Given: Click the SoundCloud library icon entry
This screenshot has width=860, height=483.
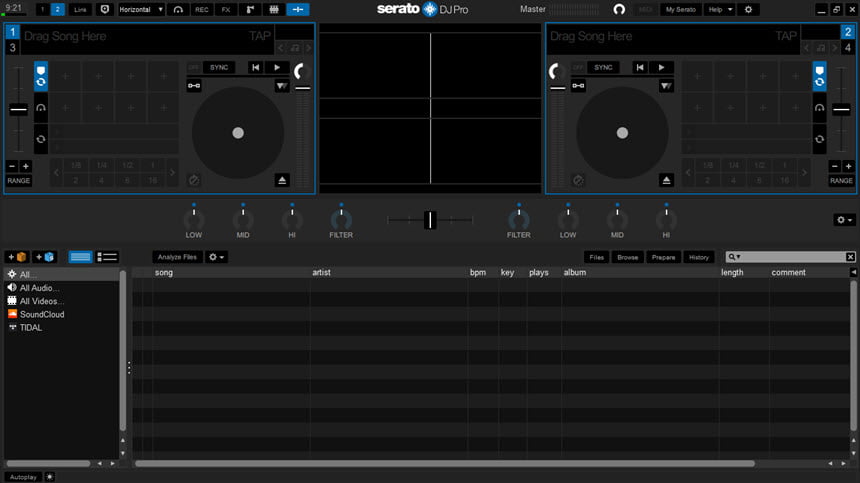Looking at the screenshot, I should 12,314.
